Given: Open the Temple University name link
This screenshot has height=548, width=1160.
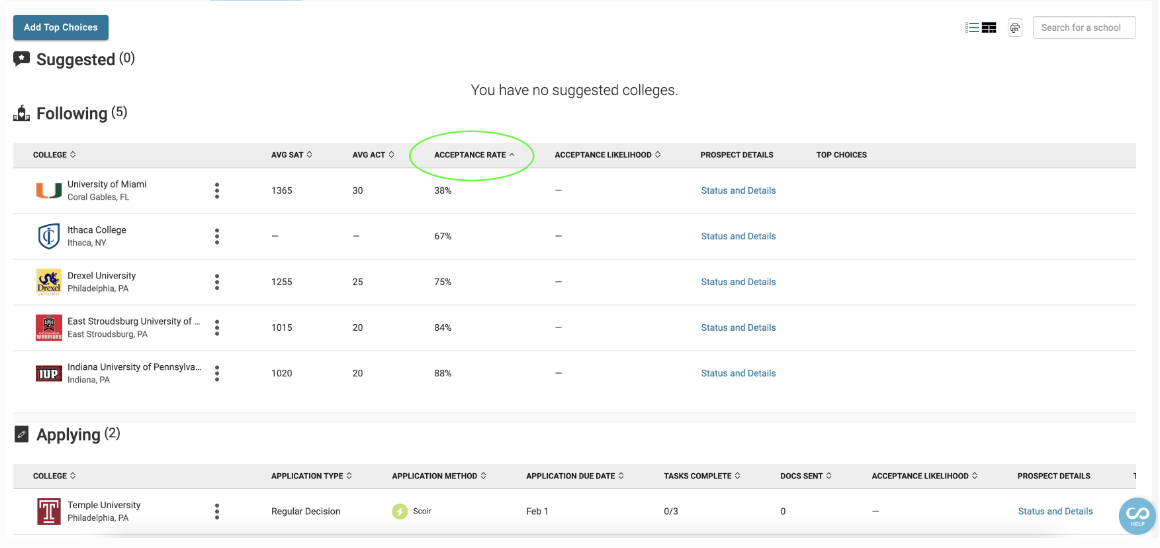Looking at the screenshot, I should click(x=104, y=505).
